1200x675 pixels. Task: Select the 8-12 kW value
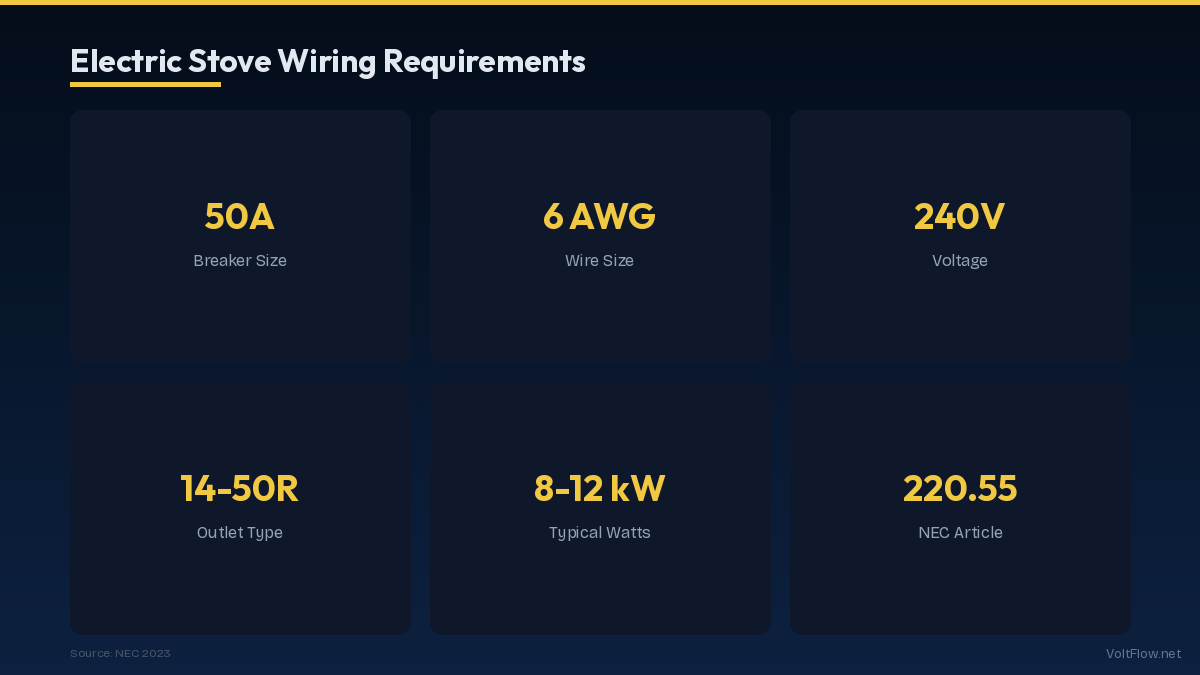599,488
